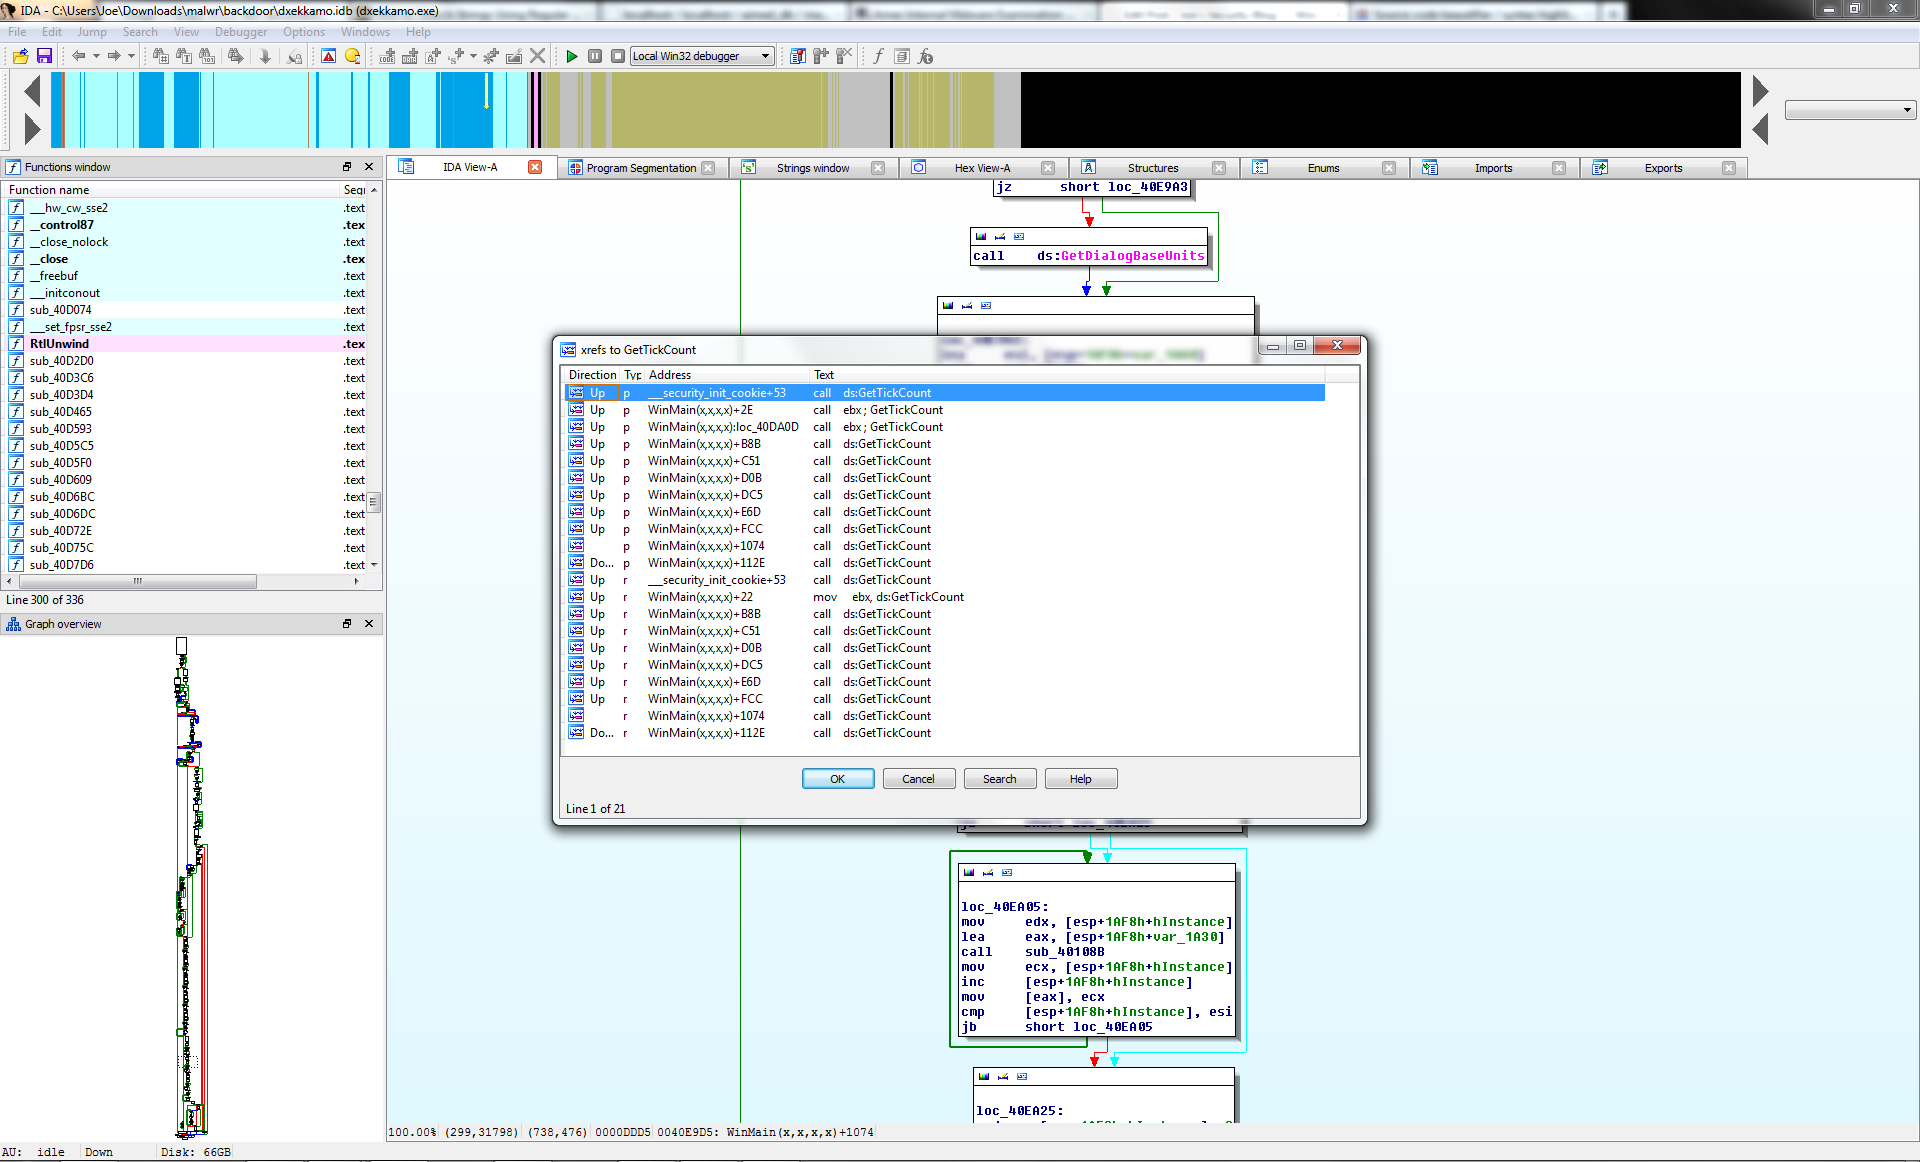
Task: Open the Local Win32 debugger dropdown
Action: point(702,56)
